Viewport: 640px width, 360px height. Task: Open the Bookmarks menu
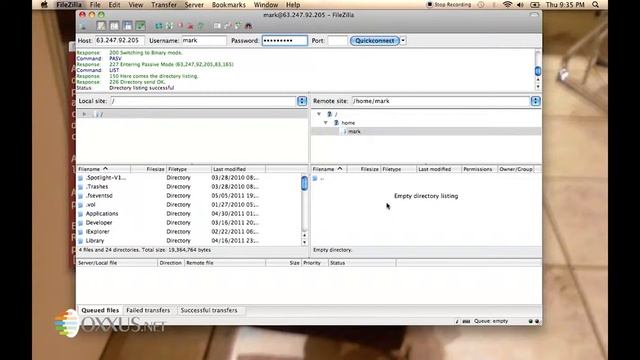(x=229, y=5)
